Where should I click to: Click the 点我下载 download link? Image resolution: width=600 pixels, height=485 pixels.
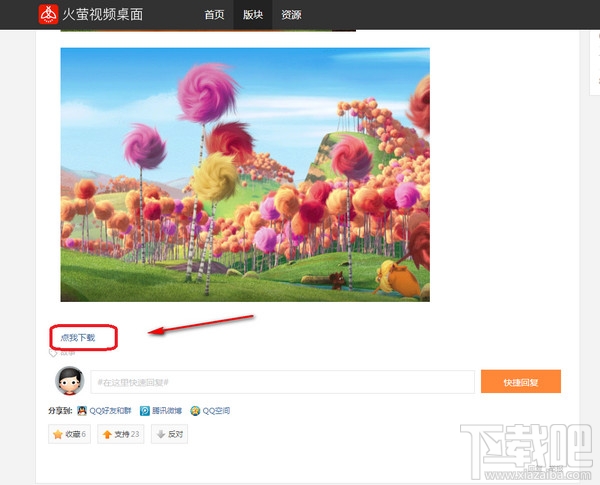tap(78, 338)
